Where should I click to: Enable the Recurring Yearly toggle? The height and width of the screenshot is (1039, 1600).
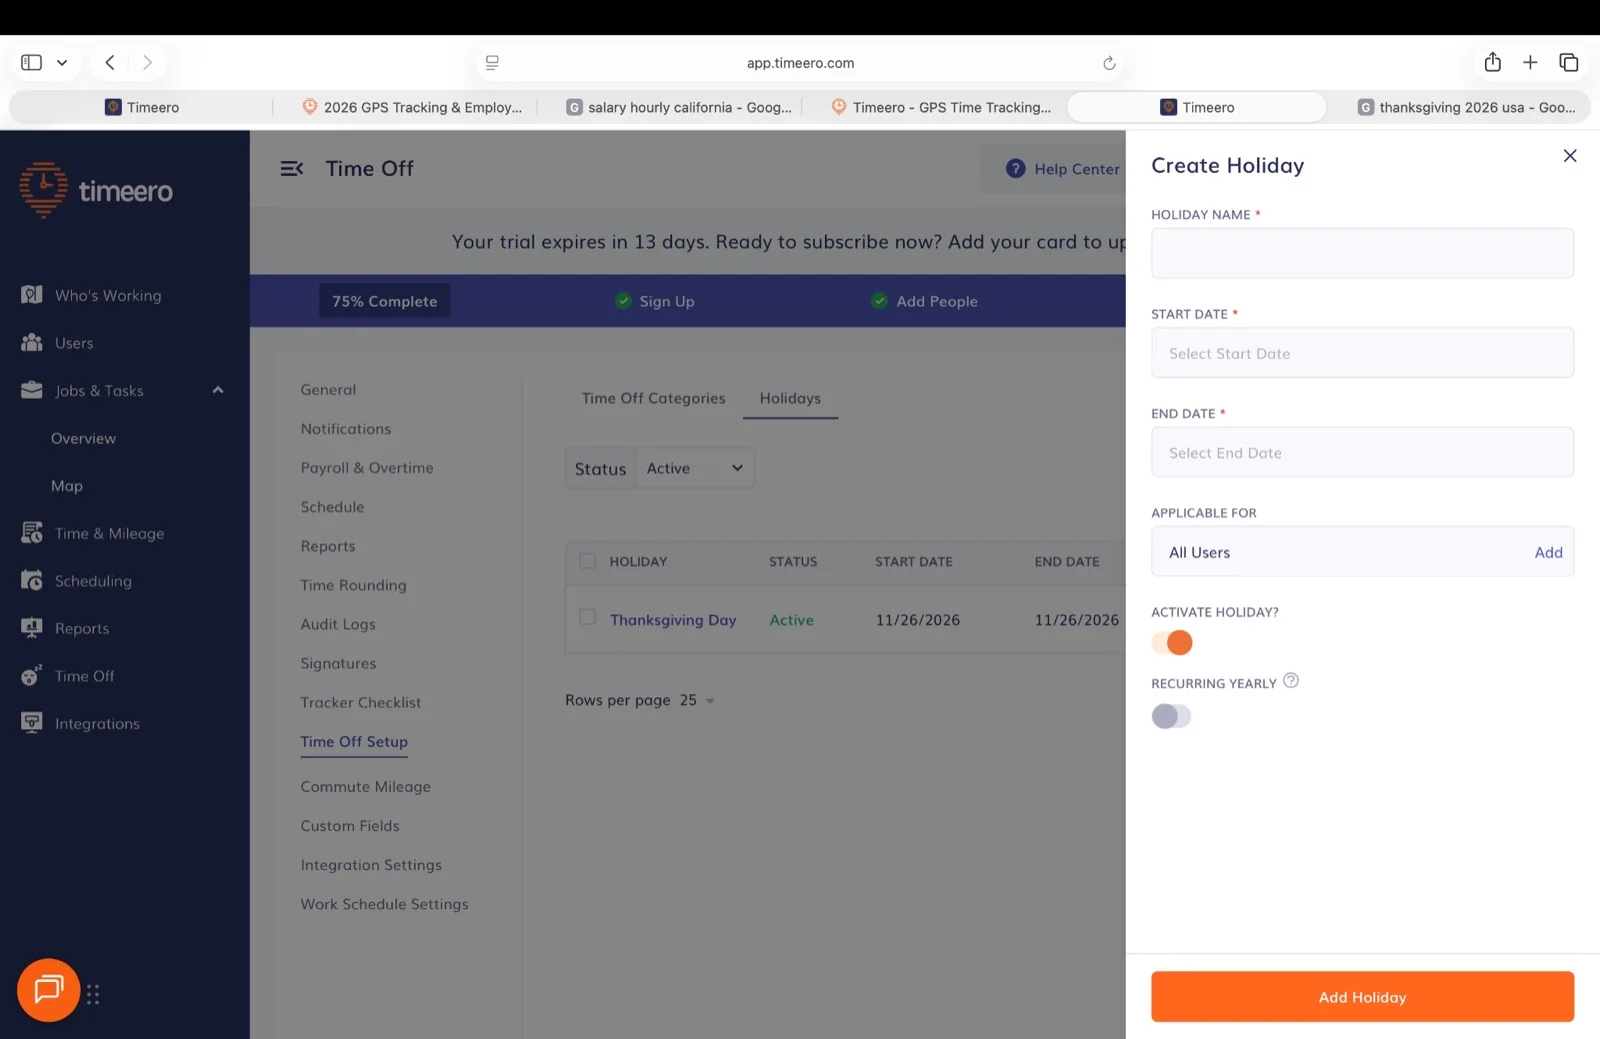1172,716
